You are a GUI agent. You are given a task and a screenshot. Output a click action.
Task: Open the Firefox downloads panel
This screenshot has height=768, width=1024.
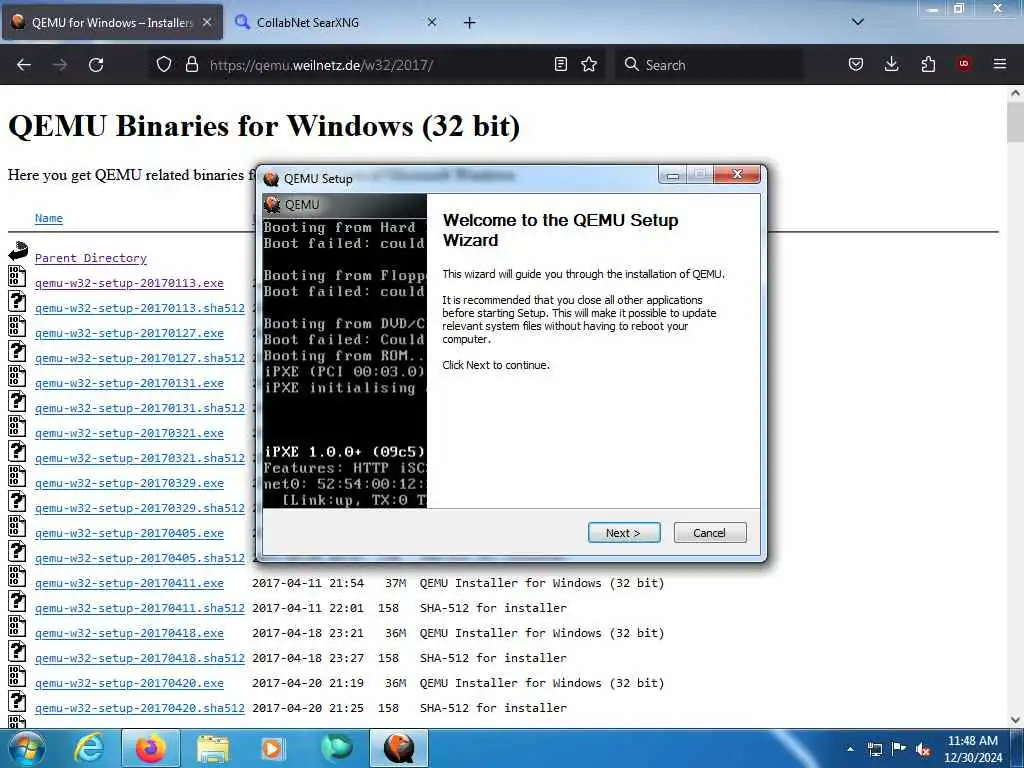tap(891, 64)
